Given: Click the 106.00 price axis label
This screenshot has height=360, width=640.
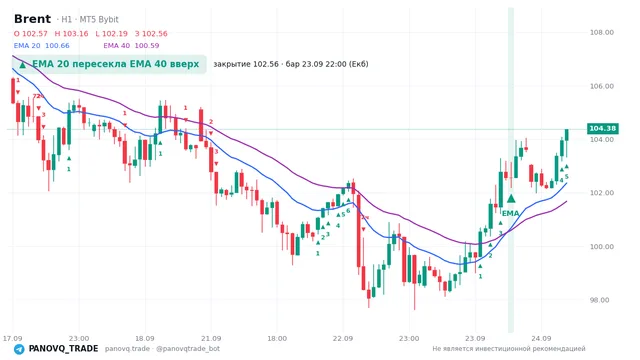Looking at the screenshot, I should coord(602,86).
